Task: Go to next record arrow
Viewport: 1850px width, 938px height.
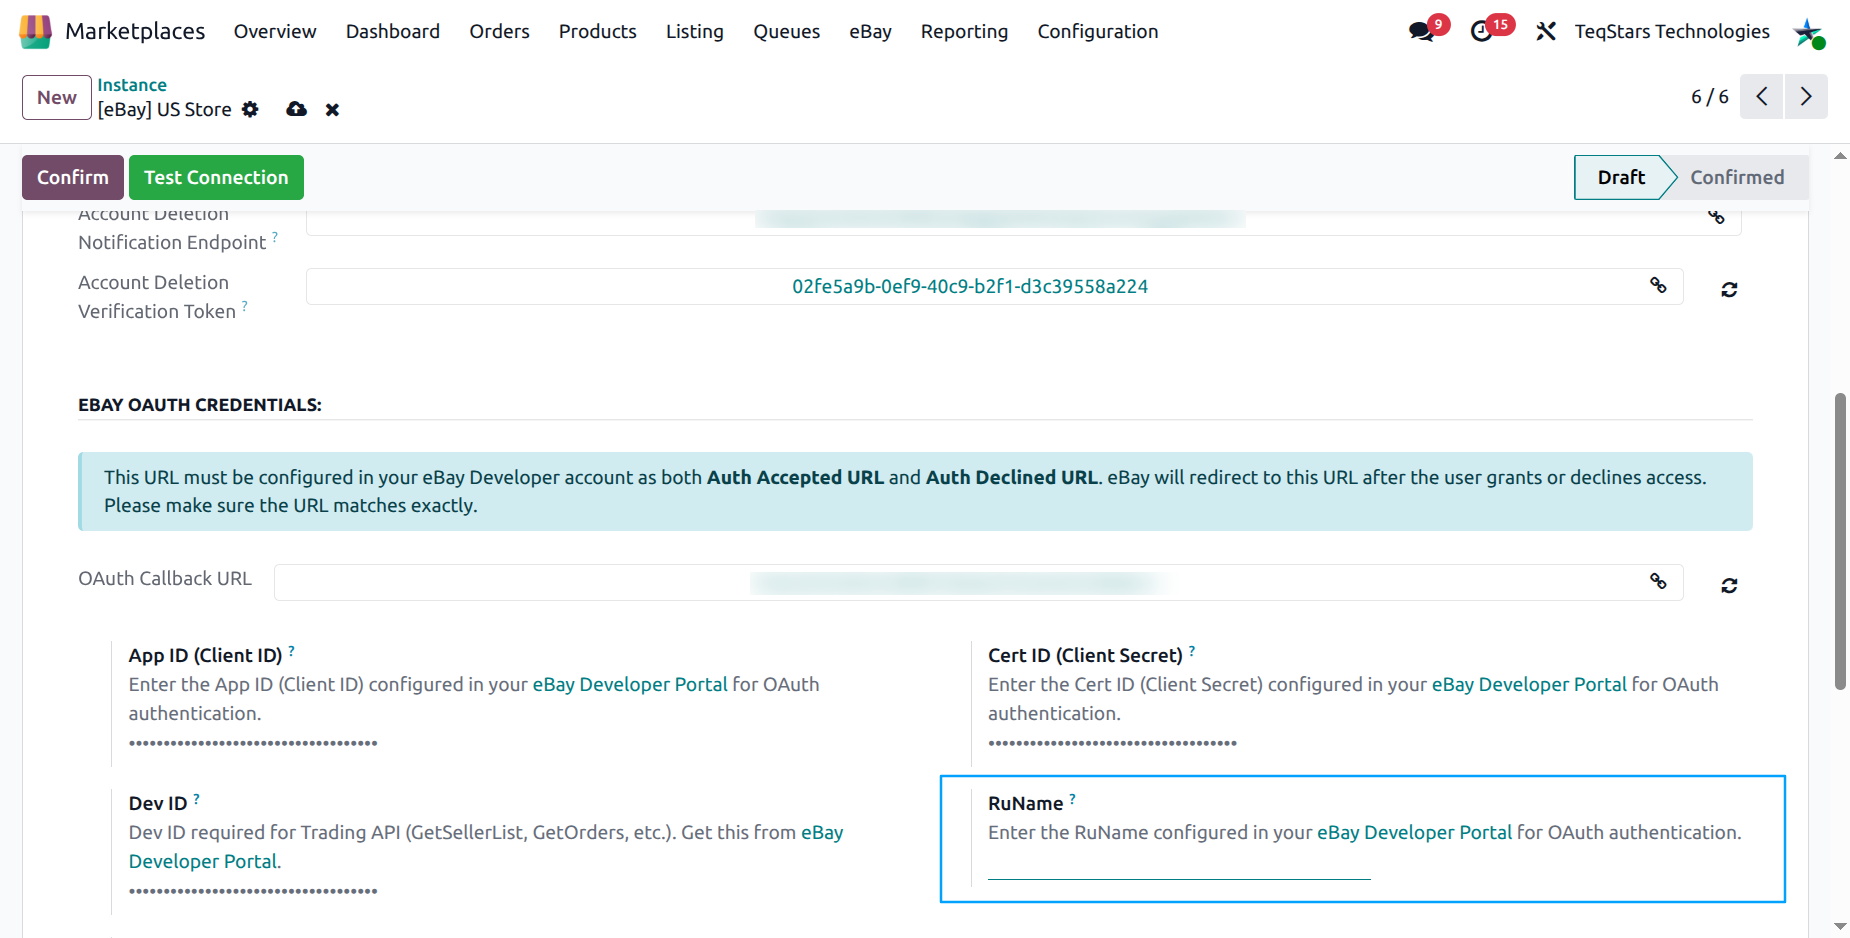Action: coord(1806,96)
